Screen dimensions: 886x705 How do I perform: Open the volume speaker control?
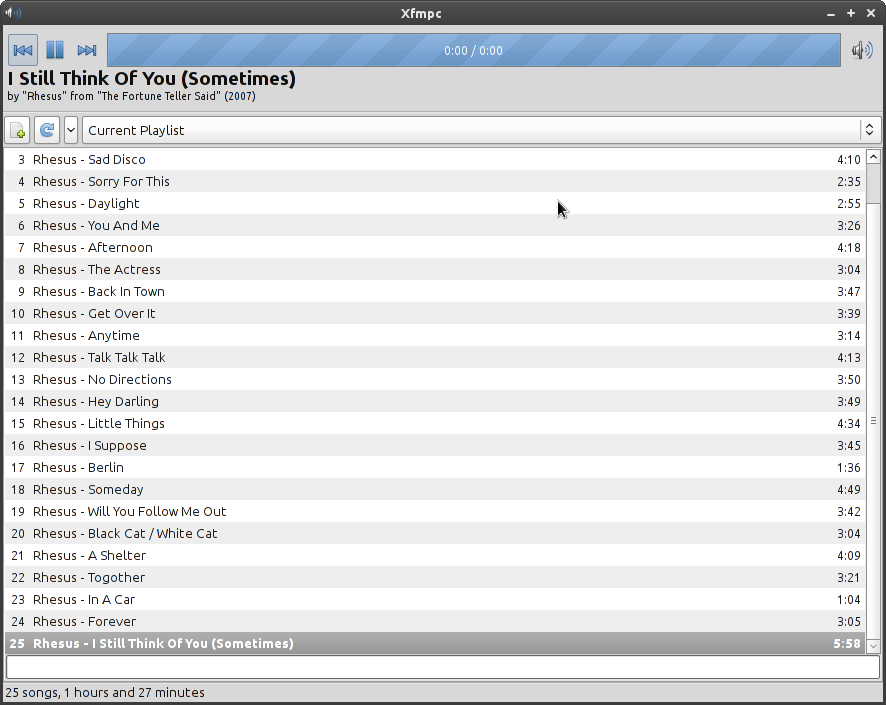(x=861, y=51)
